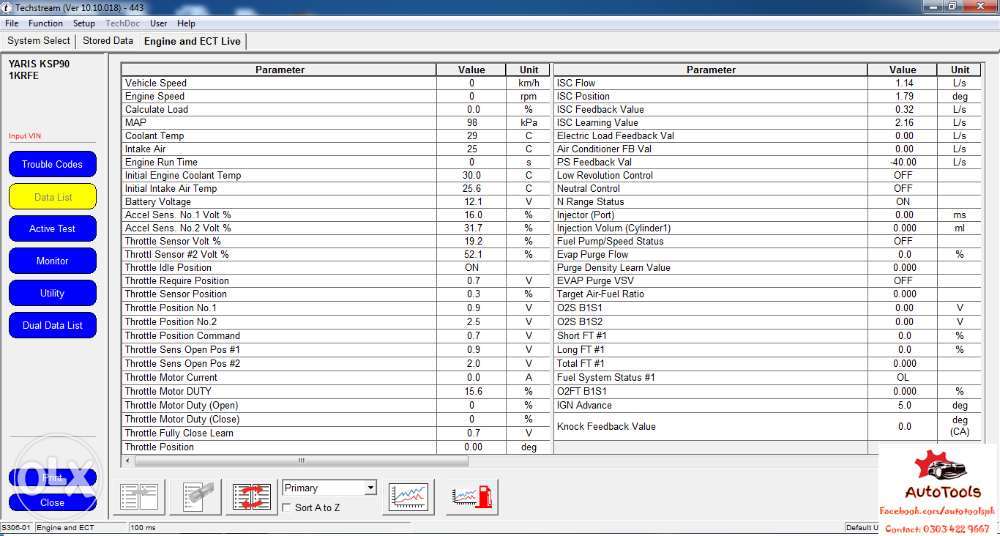1000x536 pixels.
Task: Restore down the Techstream window
Action: point(953,6)
